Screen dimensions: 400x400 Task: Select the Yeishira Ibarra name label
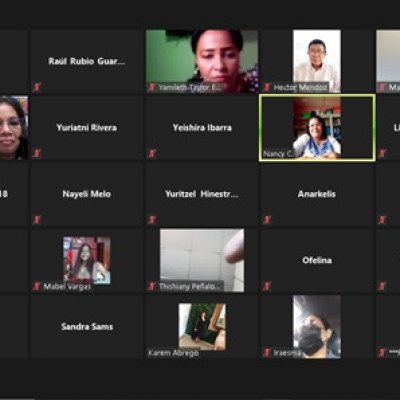click(202, 128)
